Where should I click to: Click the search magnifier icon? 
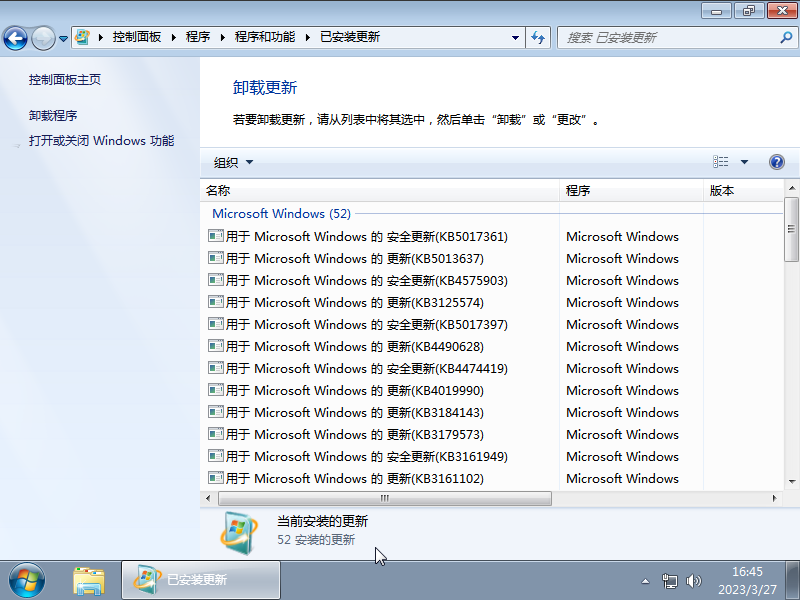[783, 37]
